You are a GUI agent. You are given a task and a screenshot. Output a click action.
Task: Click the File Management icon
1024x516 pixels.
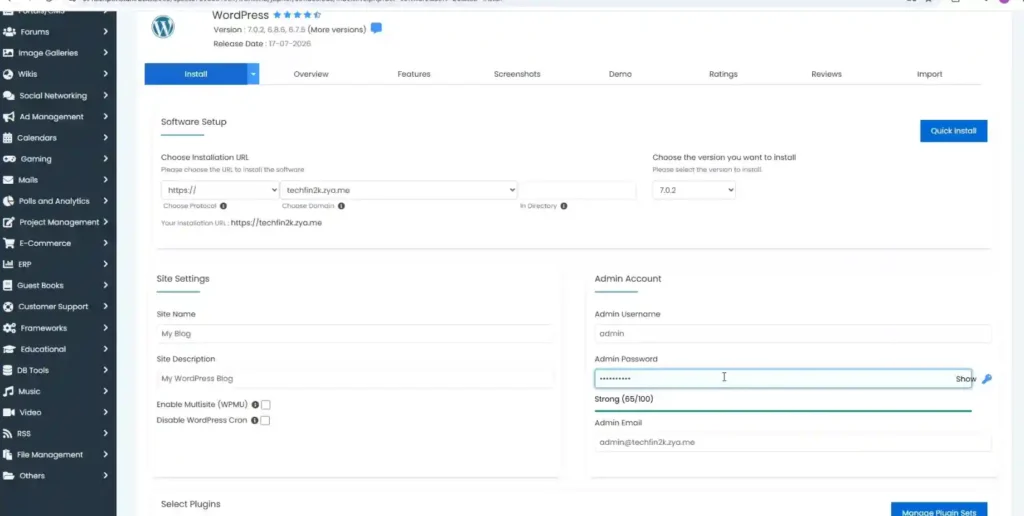(8, 455)
